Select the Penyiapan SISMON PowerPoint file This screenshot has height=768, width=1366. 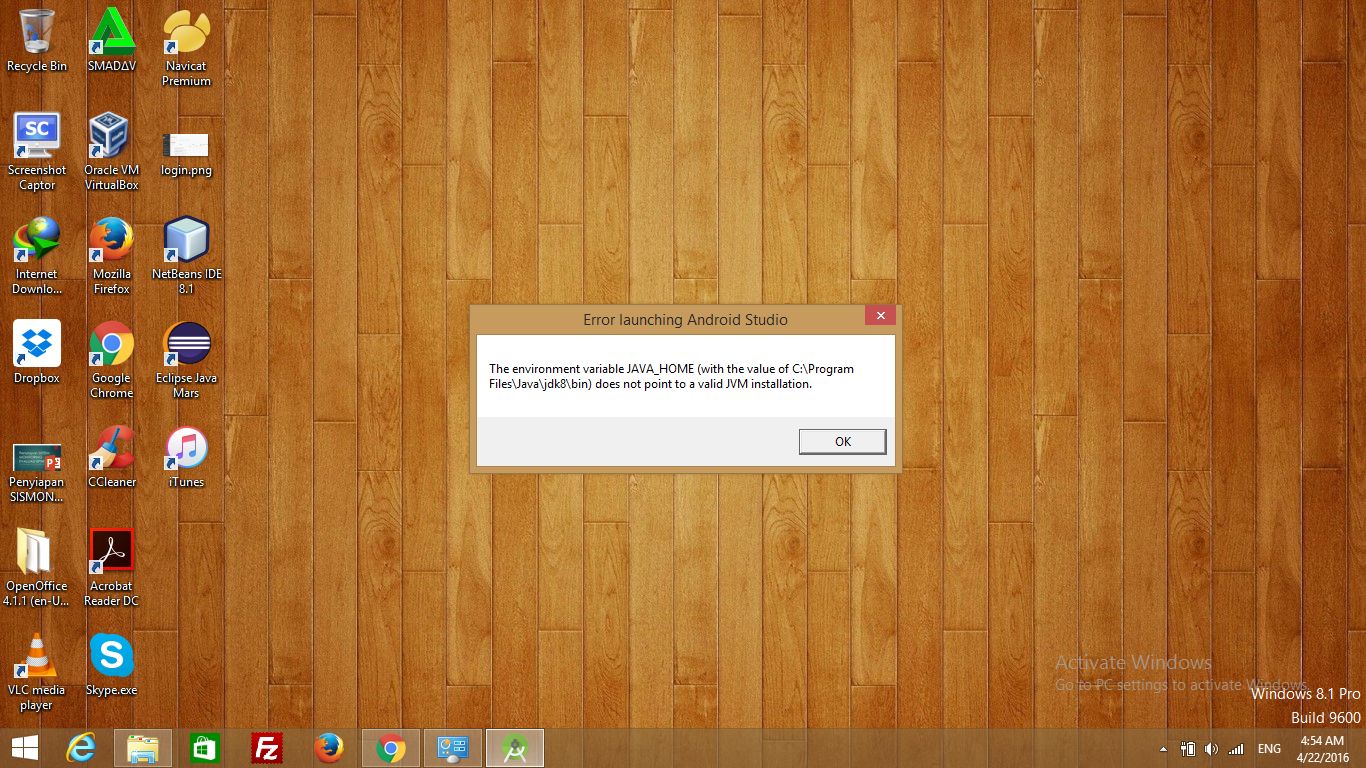click(x=37, y=472)
